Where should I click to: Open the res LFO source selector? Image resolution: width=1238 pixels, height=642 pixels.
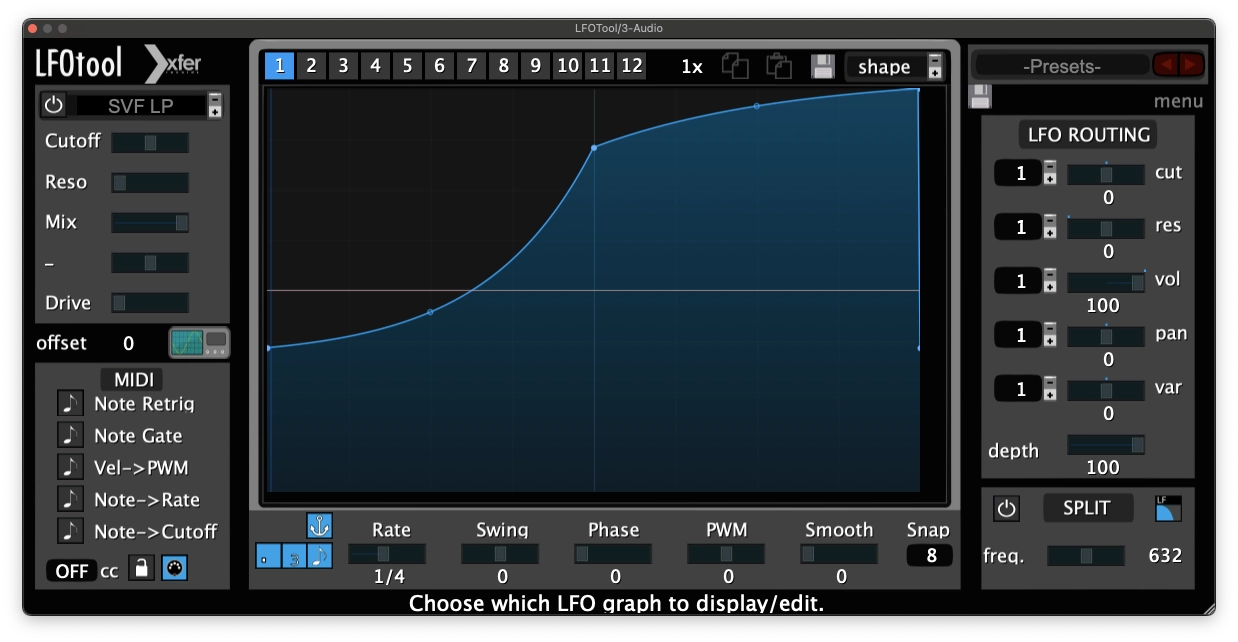[x=1018, y=228]
